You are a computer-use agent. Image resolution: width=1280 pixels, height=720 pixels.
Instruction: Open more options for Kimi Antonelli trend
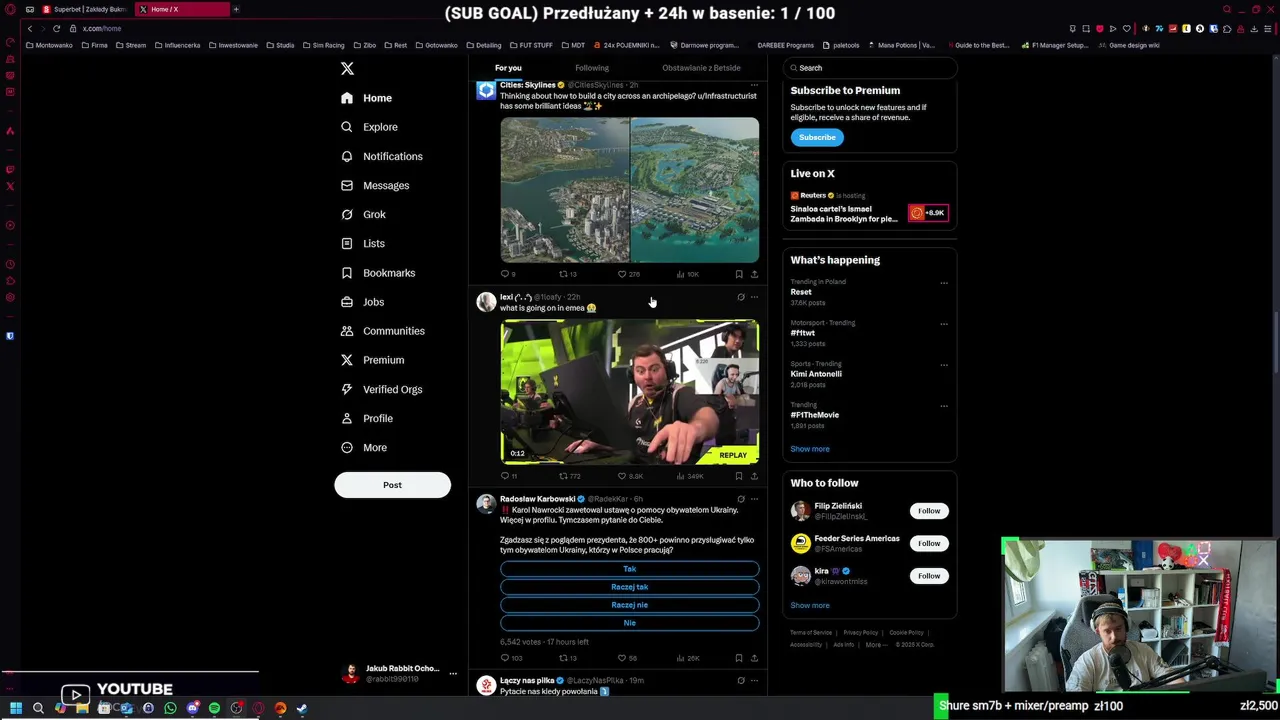[944, 365]
